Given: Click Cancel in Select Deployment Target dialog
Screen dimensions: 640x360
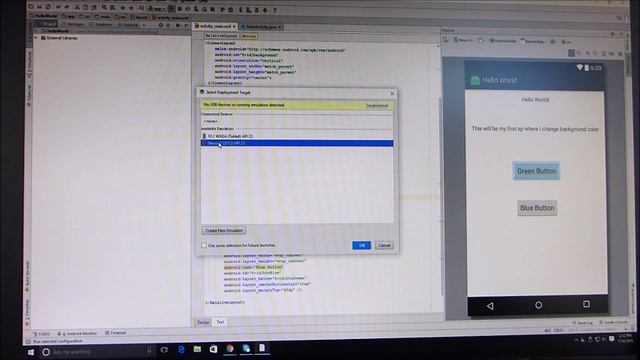Looking at the screenshot, I should (384, 245).
